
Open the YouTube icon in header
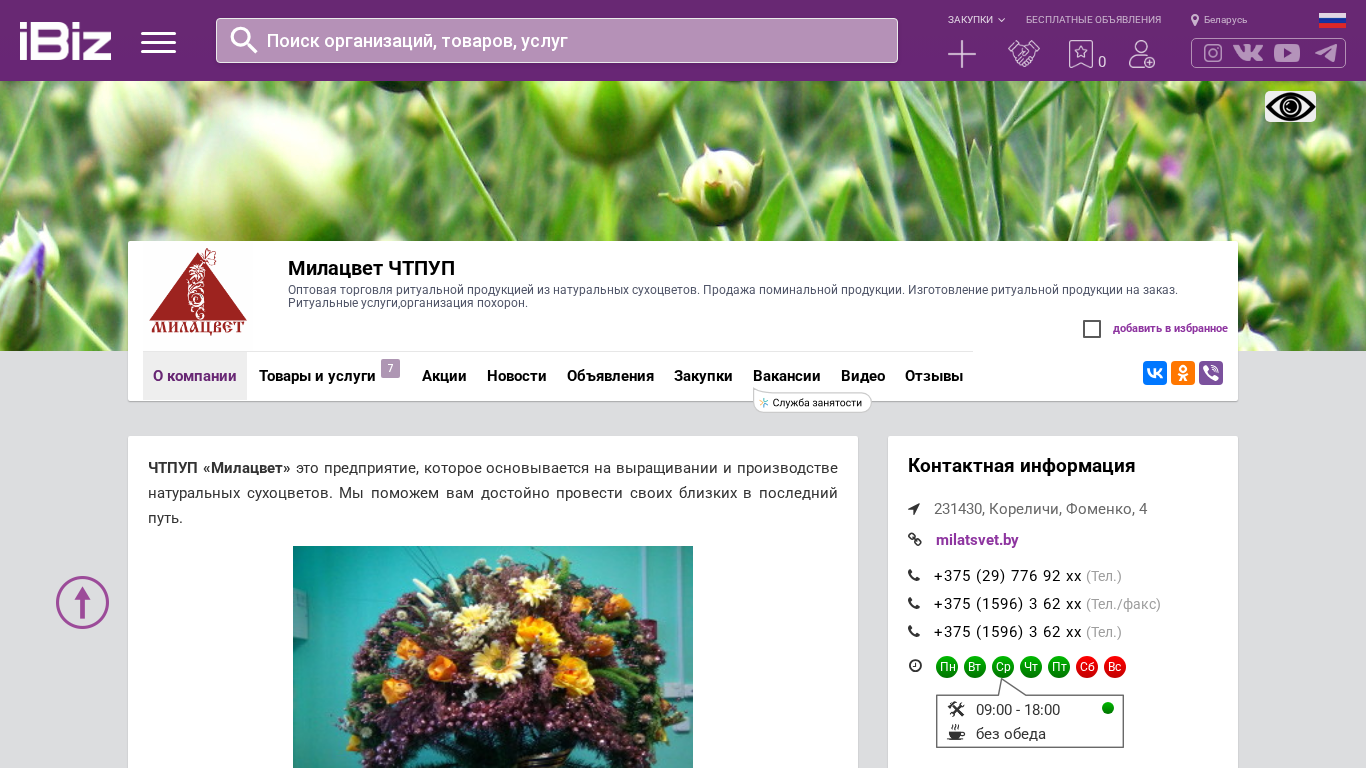click(1287, 53)
